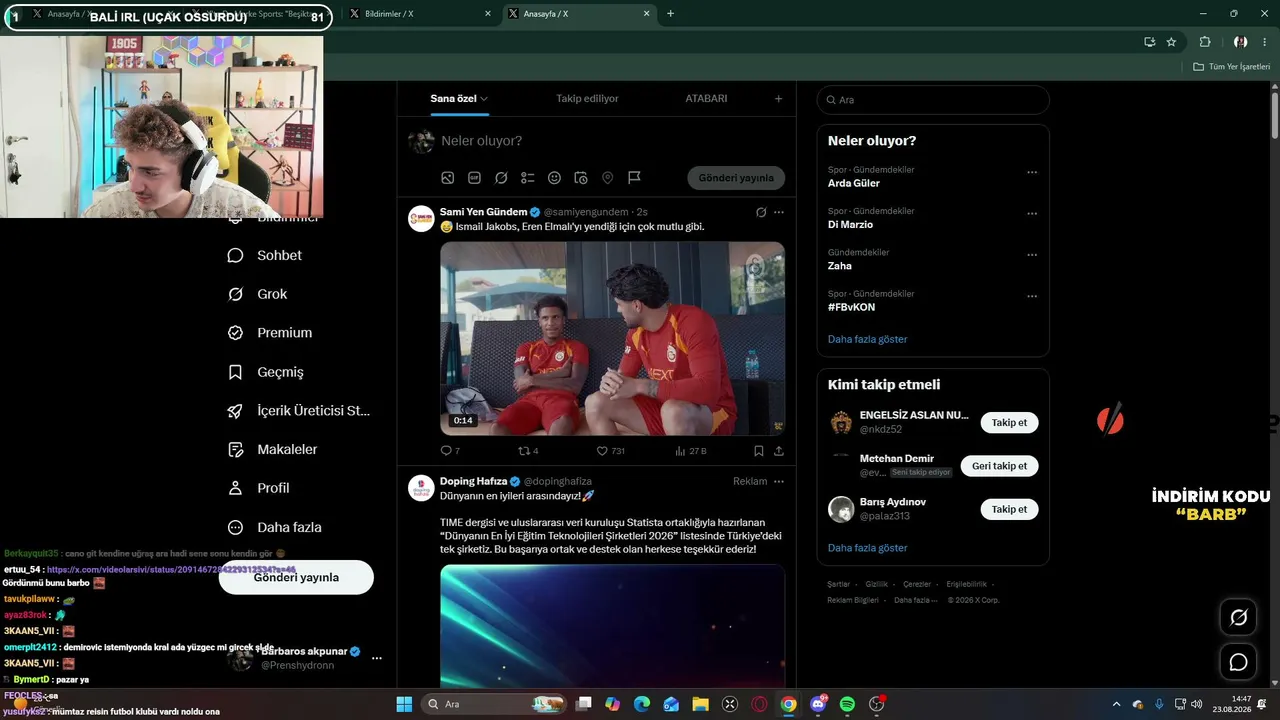Click the sidebar Gönderi yayınla button

tap(296, 577)
